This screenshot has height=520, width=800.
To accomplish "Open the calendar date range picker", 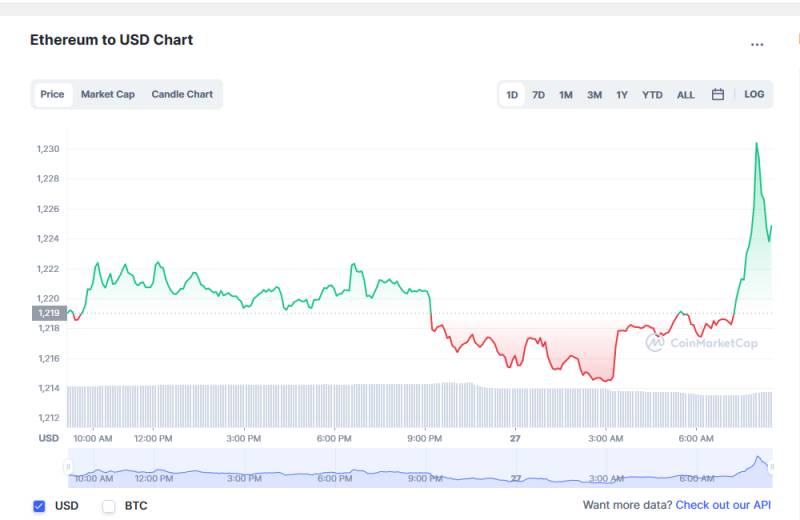I will click(x=718, y=94).
